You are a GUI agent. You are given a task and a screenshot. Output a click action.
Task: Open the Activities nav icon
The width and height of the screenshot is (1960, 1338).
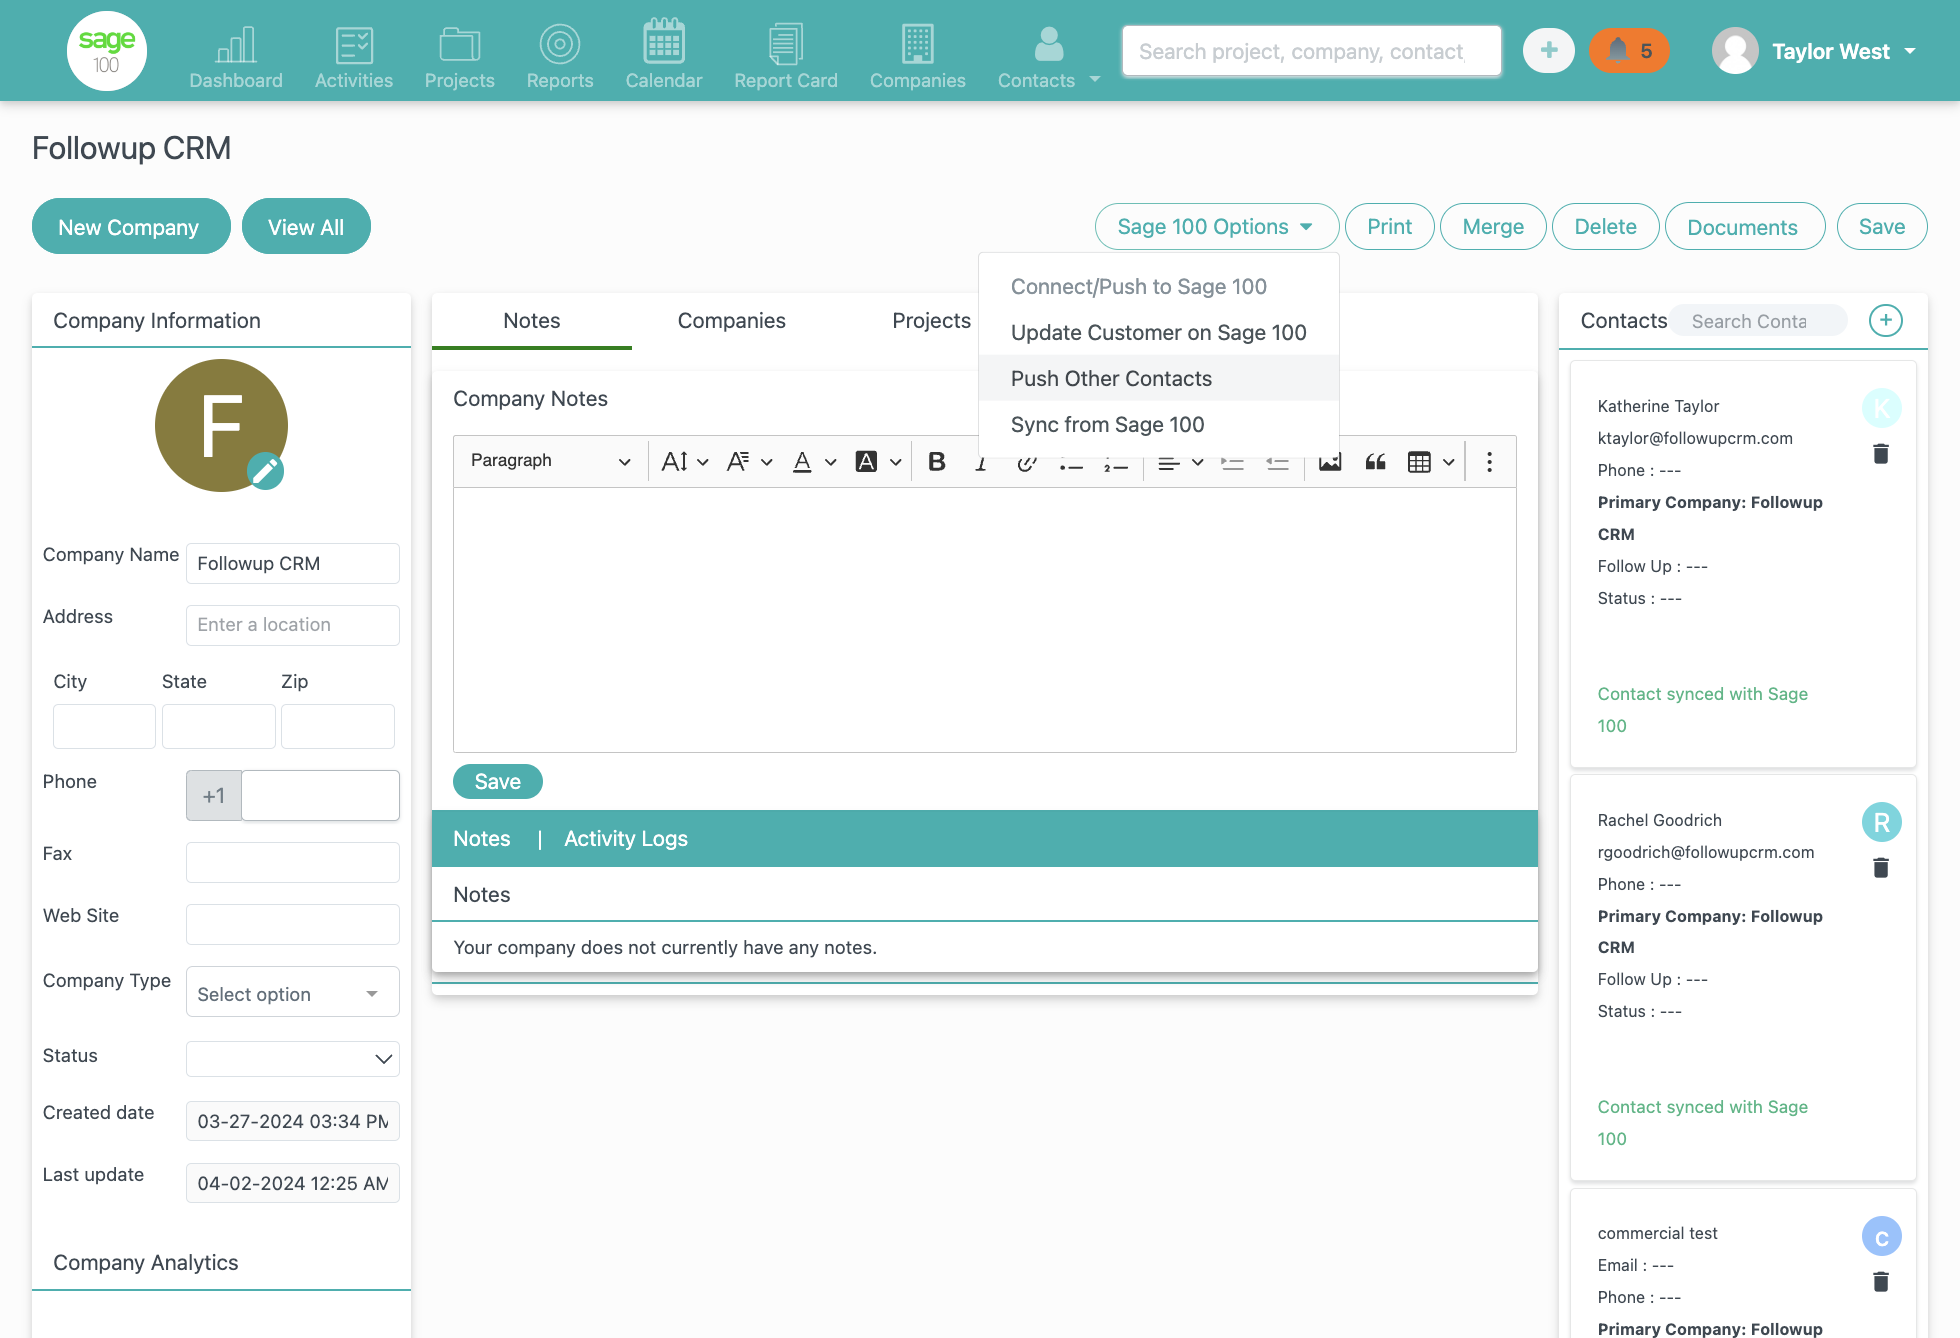pos(354,57)
